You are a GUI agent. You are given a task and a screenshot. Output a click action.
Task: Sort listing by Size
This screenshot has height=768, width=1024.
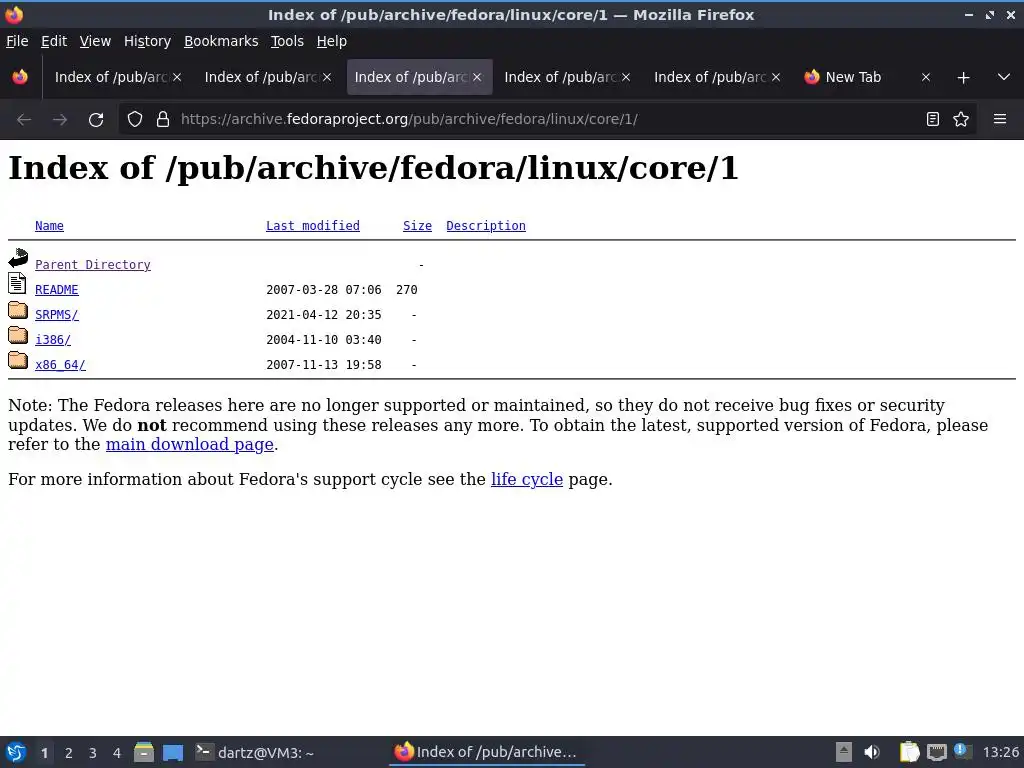417,226
